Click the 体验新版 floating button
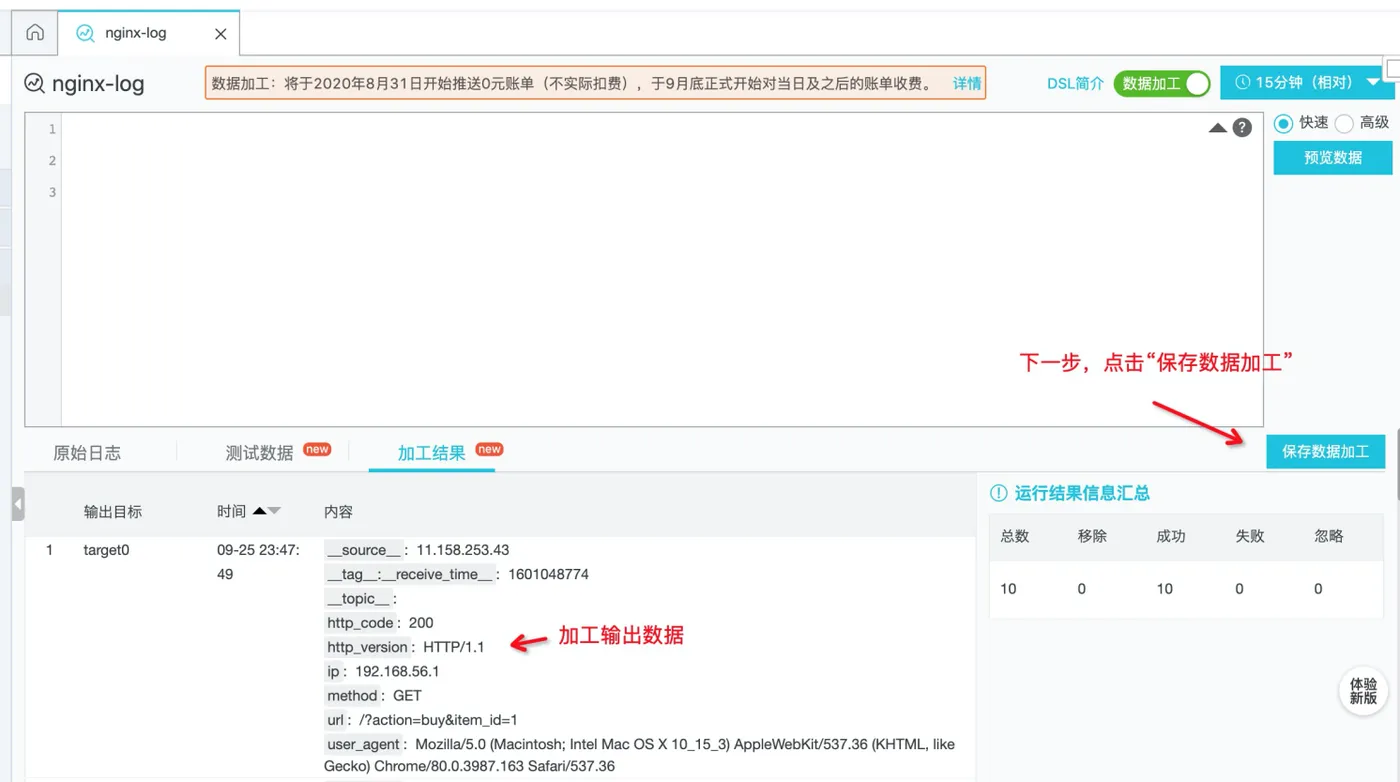The height and width of the screenshot is (782, 1400). tap(1363, 691)
